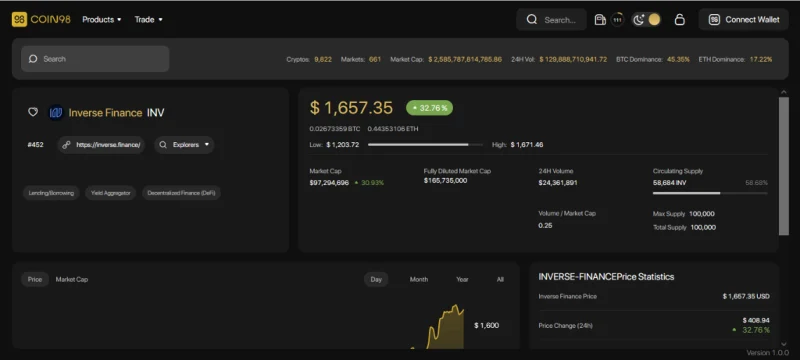Click the $ 1,657.35 USD statistics value

tap(746, 296)
